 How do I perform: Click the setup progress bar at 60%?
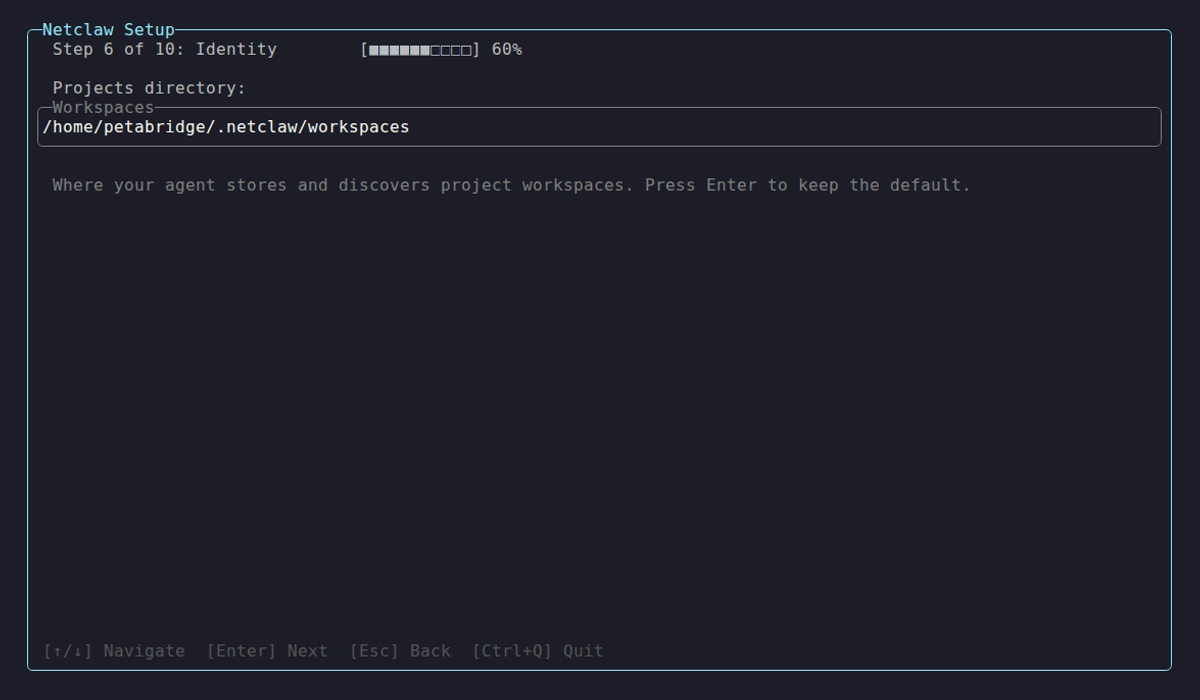pos(420,49)
